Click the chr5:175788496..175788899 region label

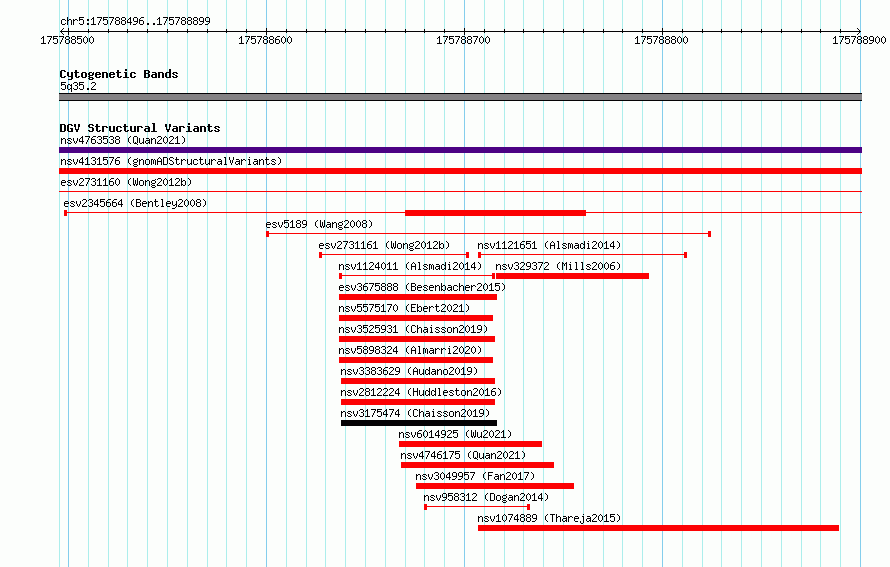click(x=135, y=22)
